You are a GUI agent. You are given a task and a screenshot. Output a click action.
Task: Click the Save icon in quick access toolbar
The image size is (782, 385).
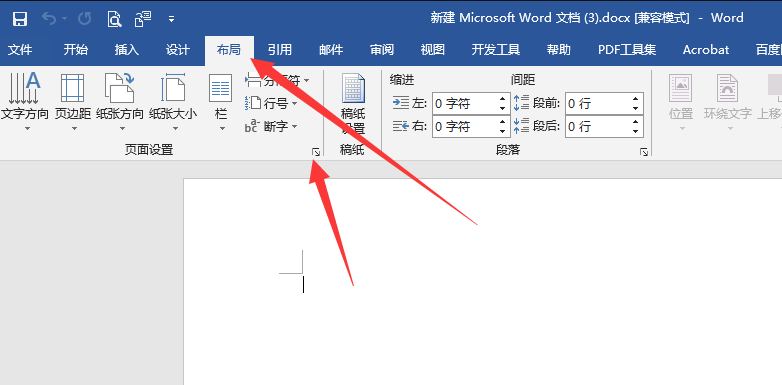coord(19,19)
